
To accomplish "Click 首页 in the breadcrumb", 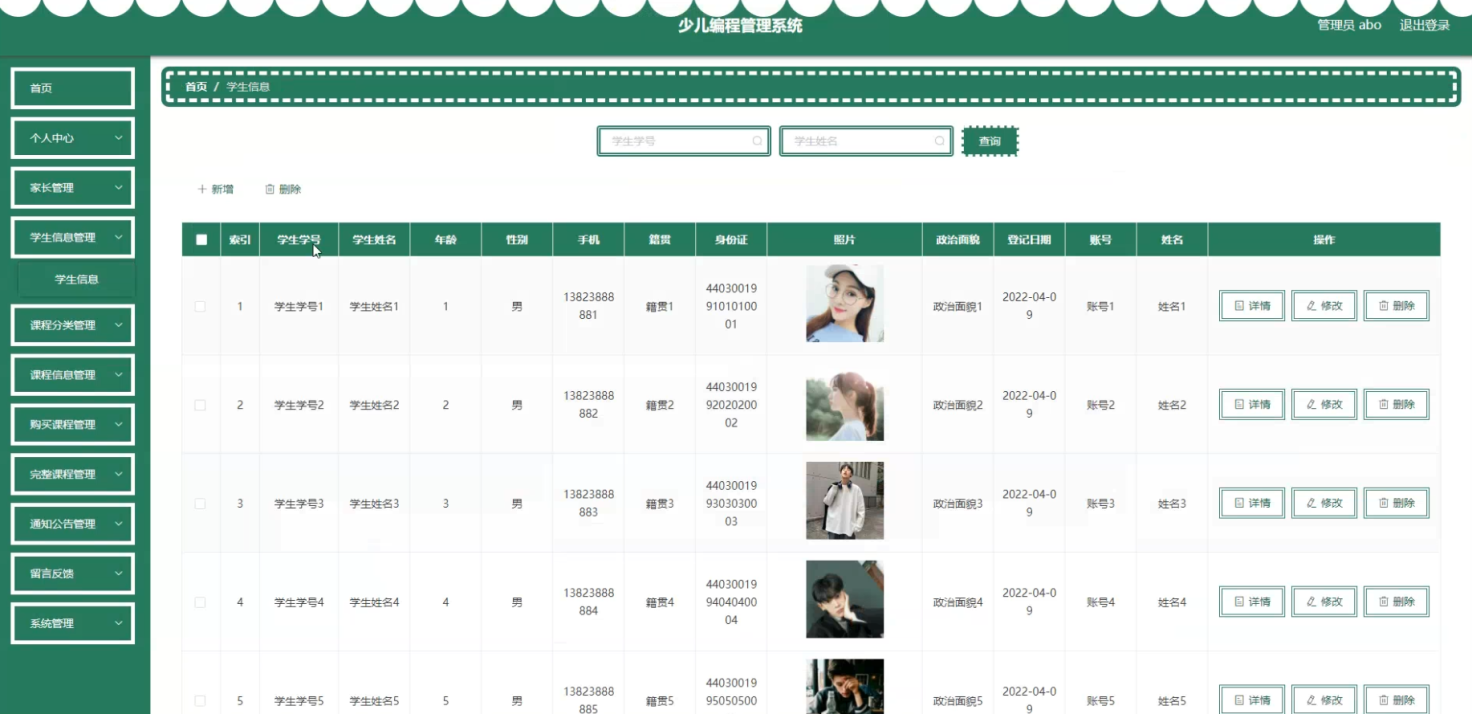I will coord(196,87).
